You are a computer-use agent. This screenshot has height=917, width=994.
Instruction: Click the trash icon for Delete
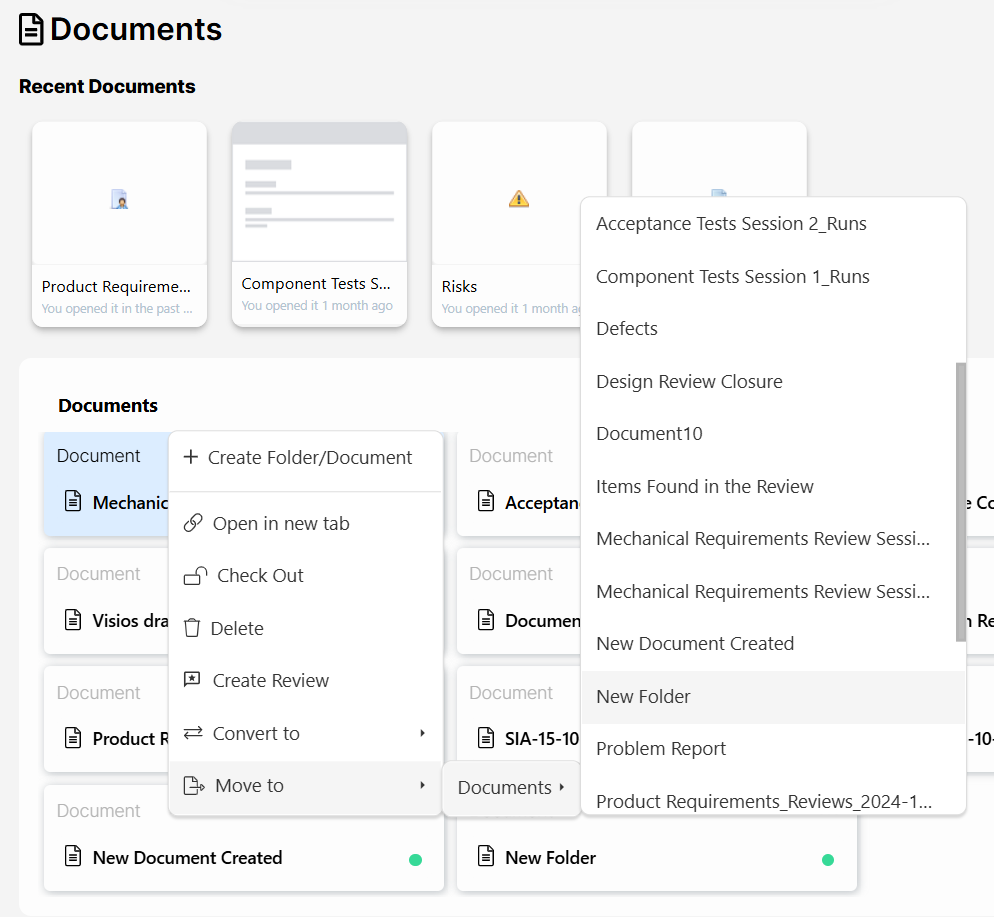193,628
